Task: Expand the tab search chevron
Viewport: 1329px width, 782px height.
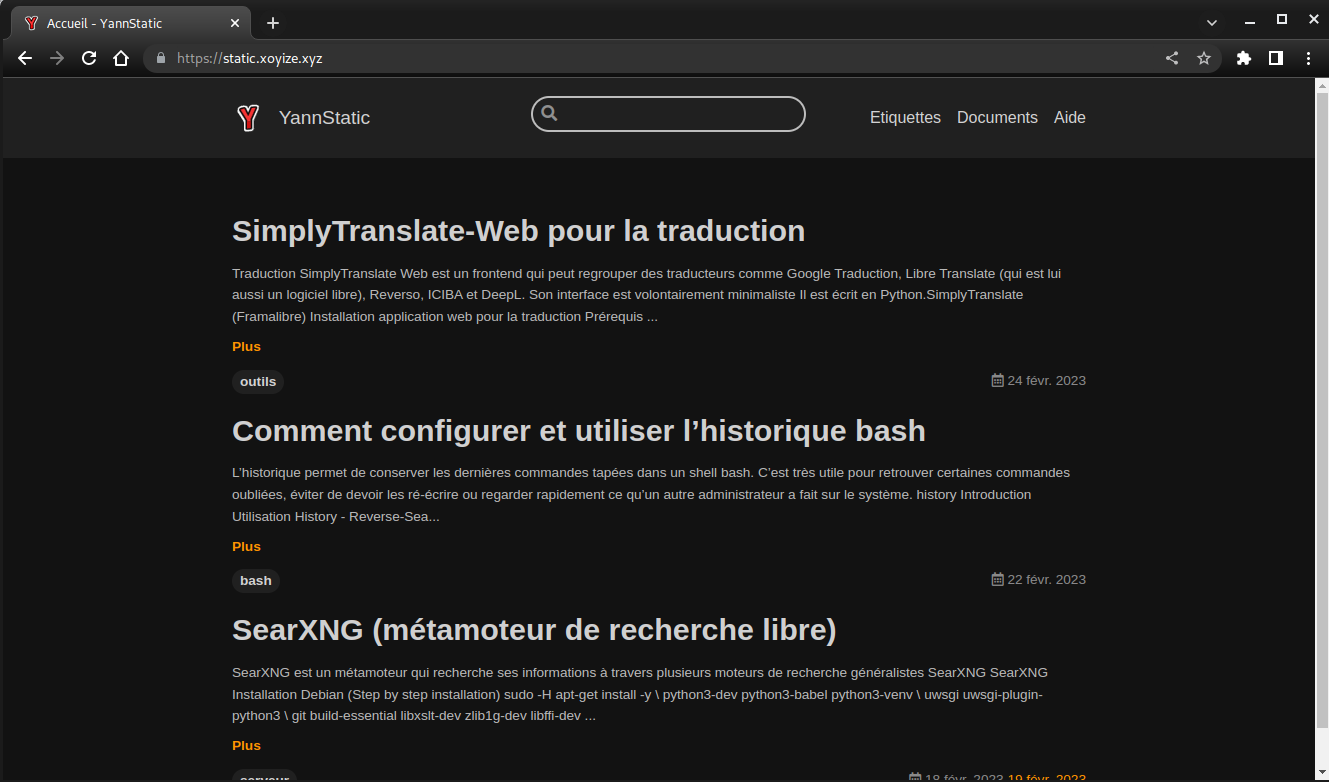Action: (1212, 22)
